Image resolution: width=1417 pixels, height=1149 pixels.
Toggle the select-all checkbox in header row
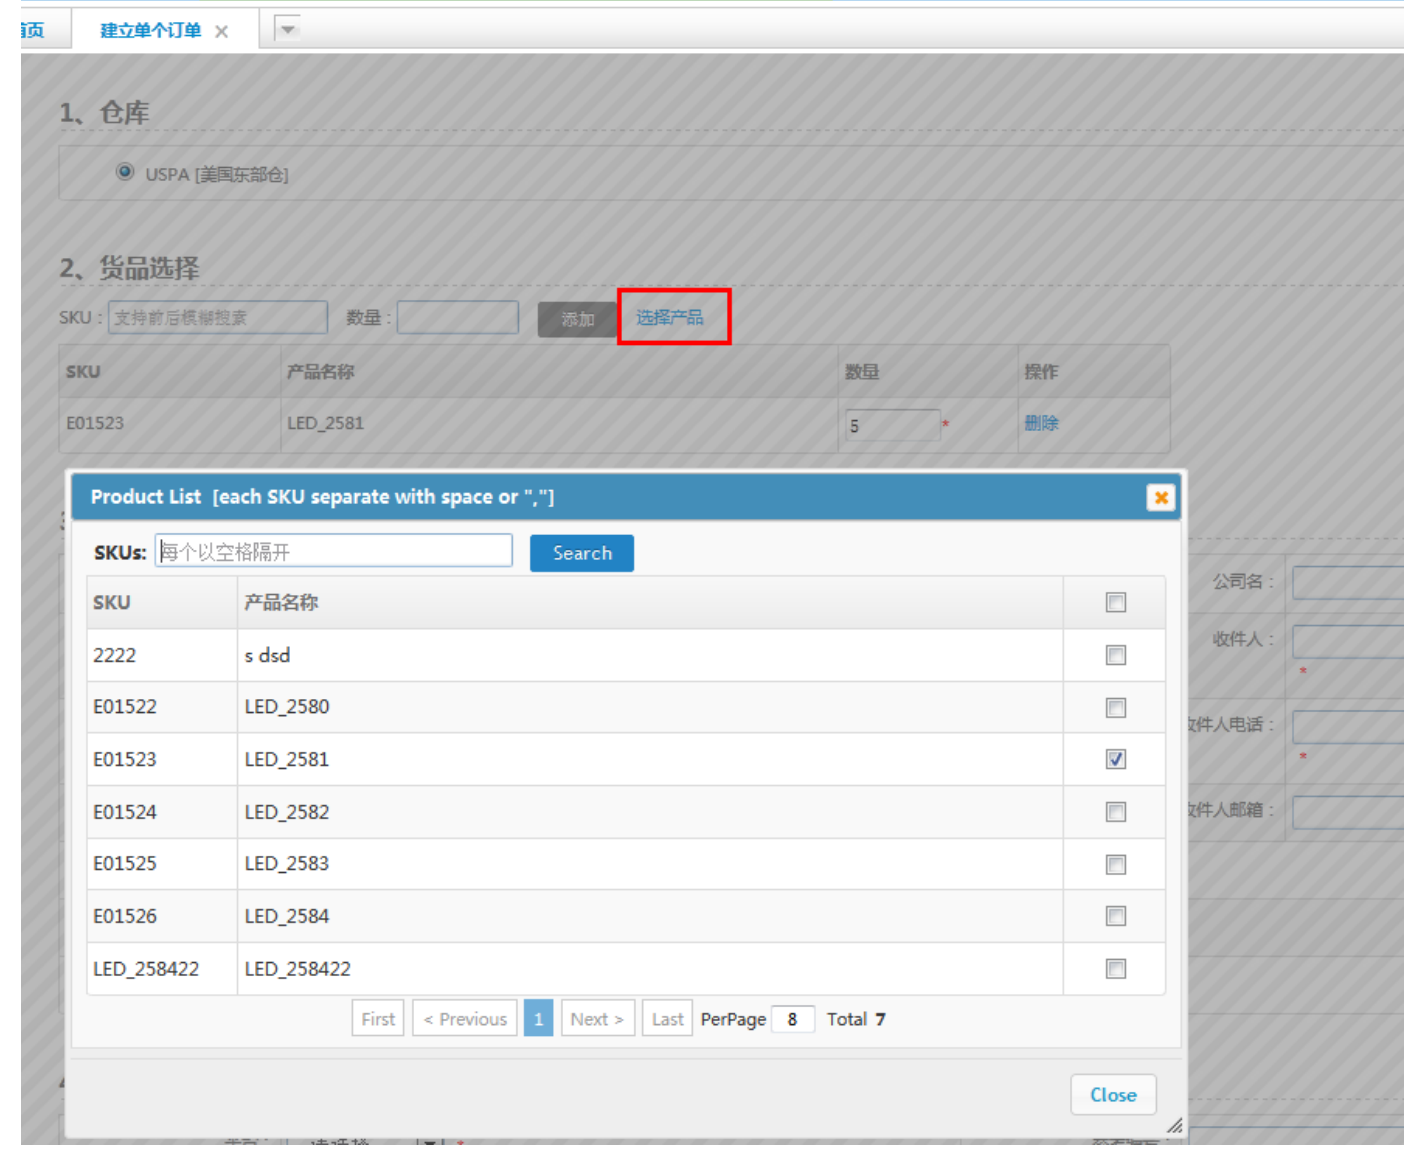click(1115, 602)
